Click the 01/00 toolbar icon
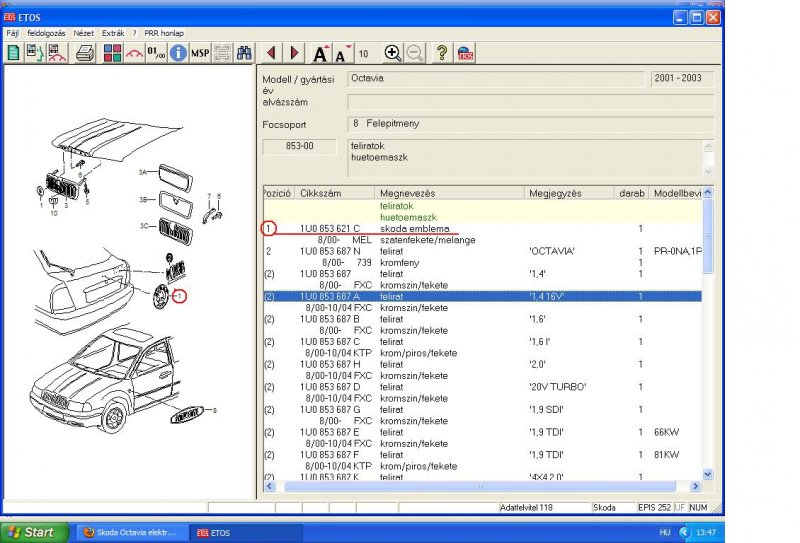800x543 pixels. click(x=156, y=53)
